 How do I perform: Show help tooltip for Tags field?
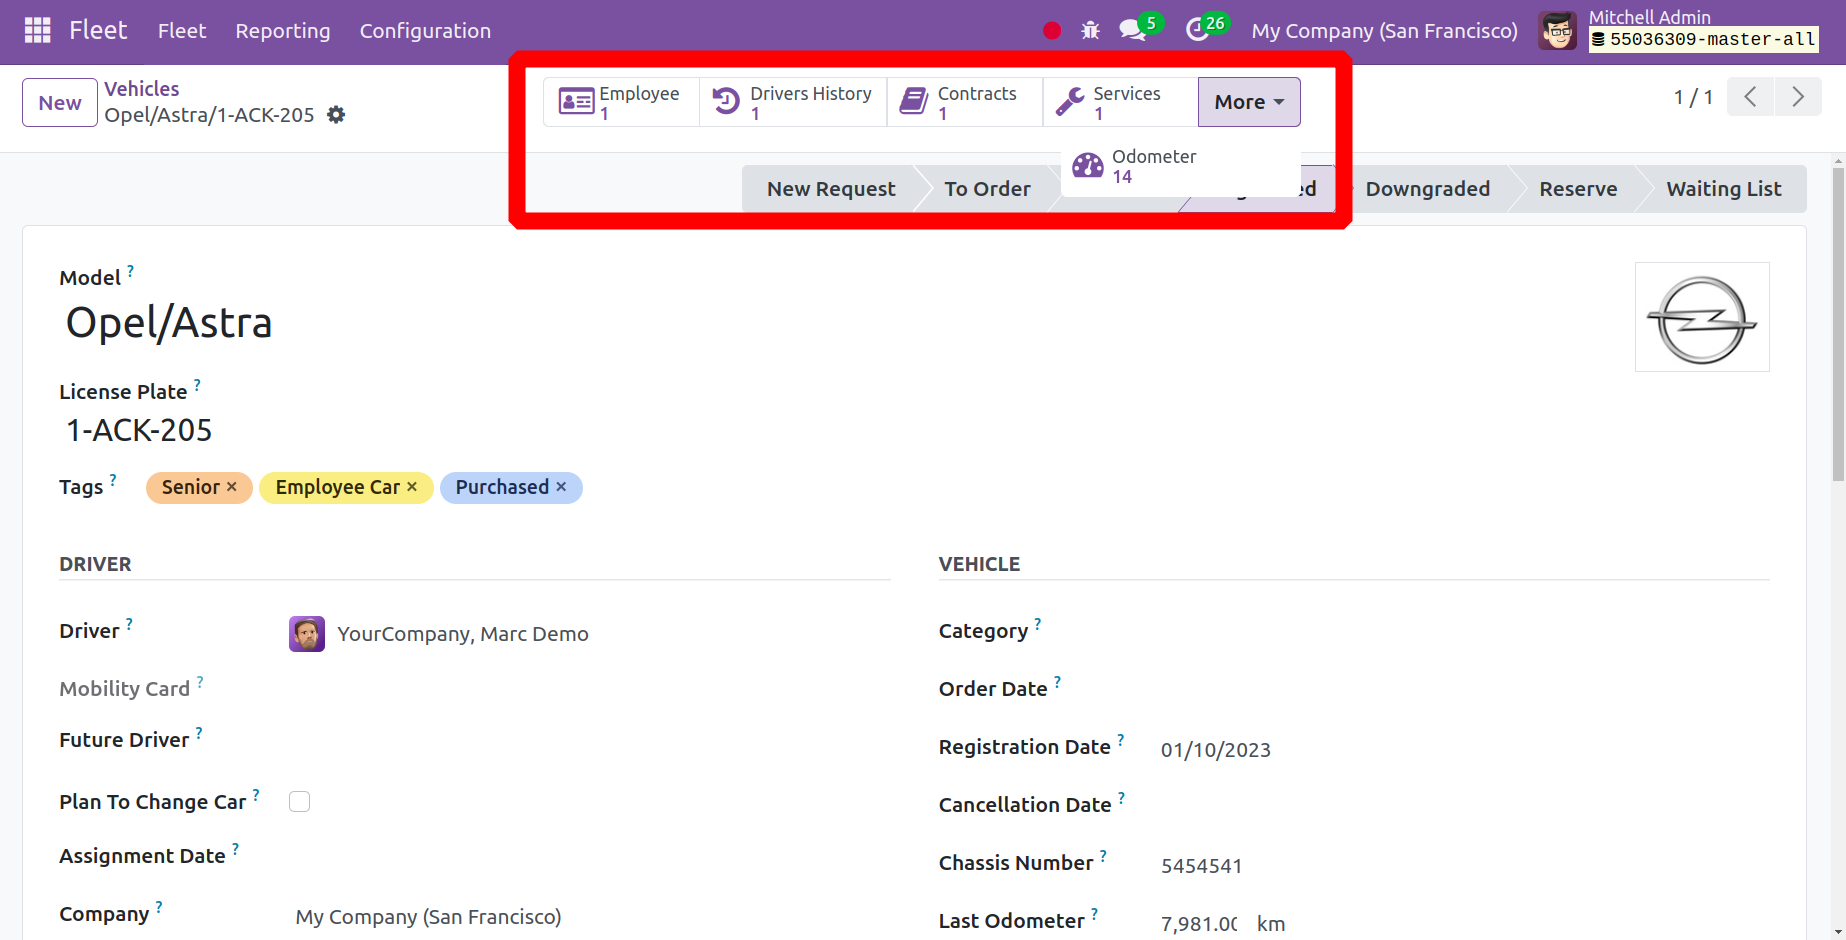tap(113, 480)
